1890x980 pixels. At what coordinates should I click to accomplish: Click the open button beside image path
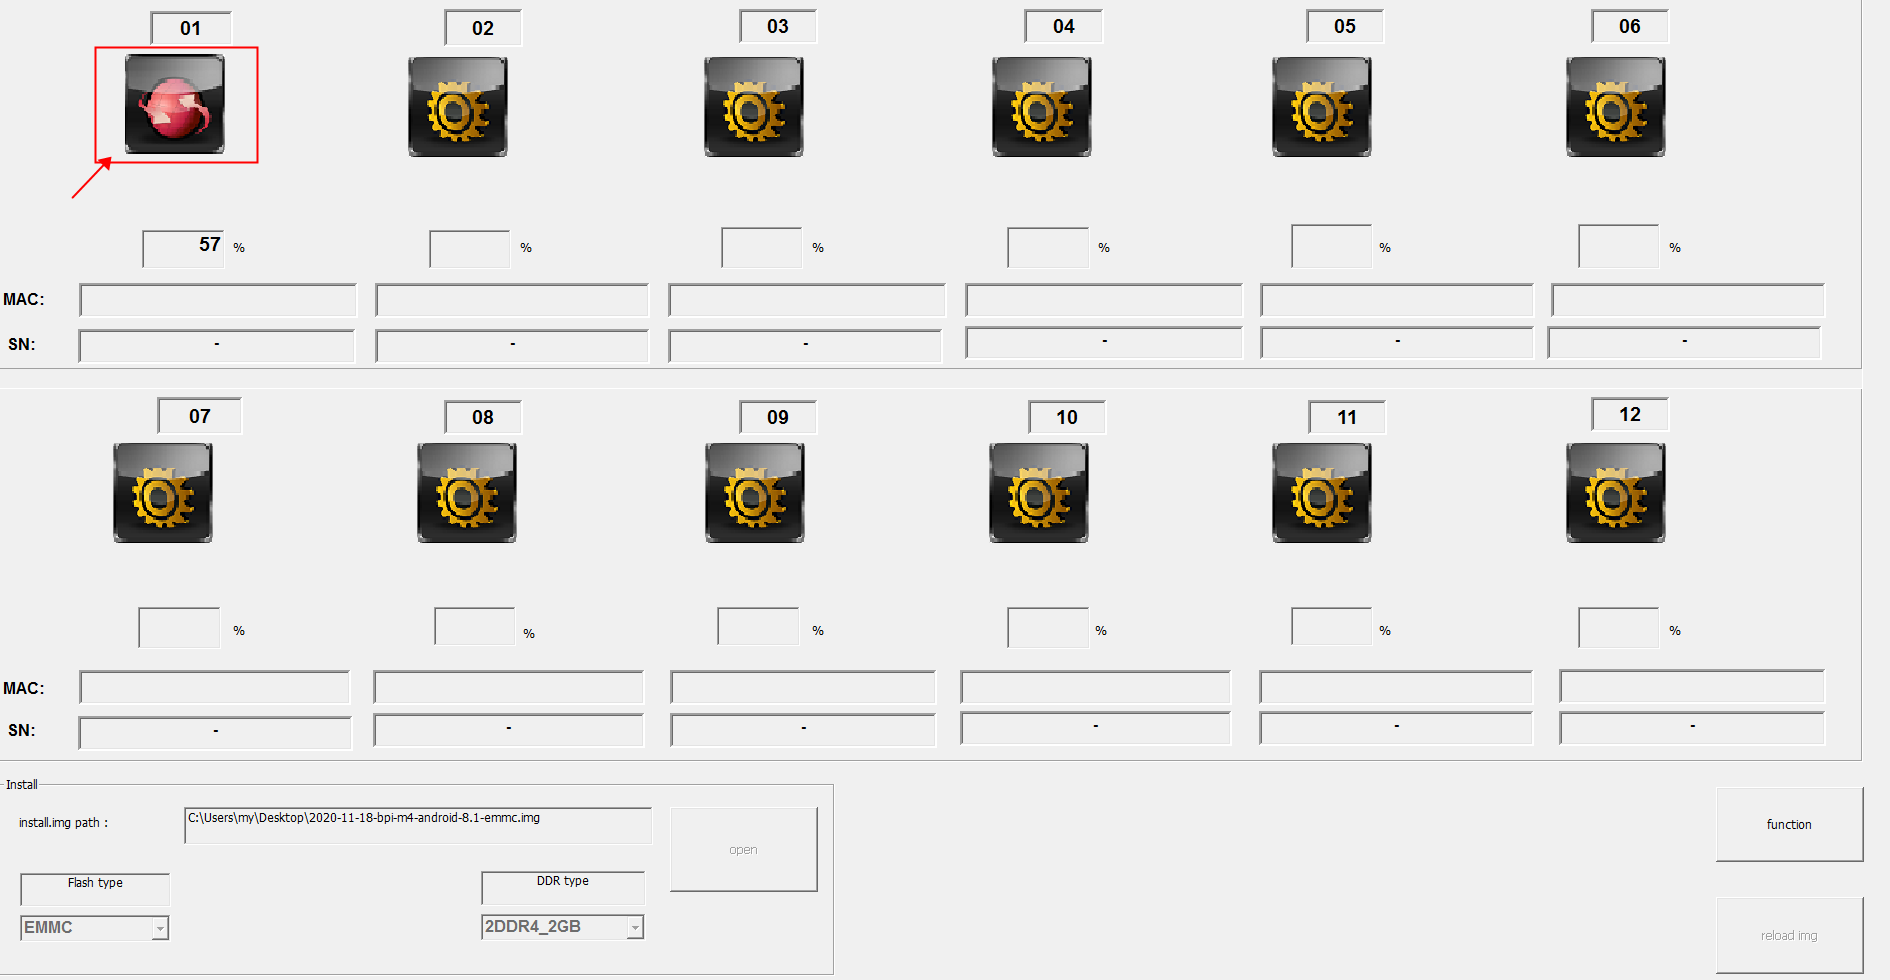coord(743,849)
